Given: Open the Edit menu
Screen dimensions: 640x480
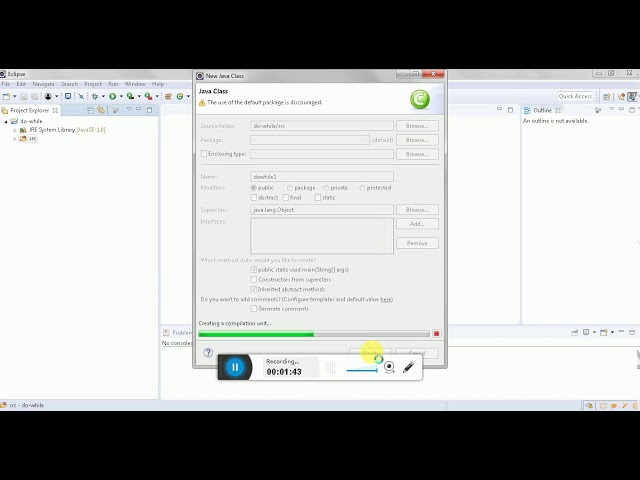Looking at the screenshot, I should pyautogui.click(x=21, y=84).
